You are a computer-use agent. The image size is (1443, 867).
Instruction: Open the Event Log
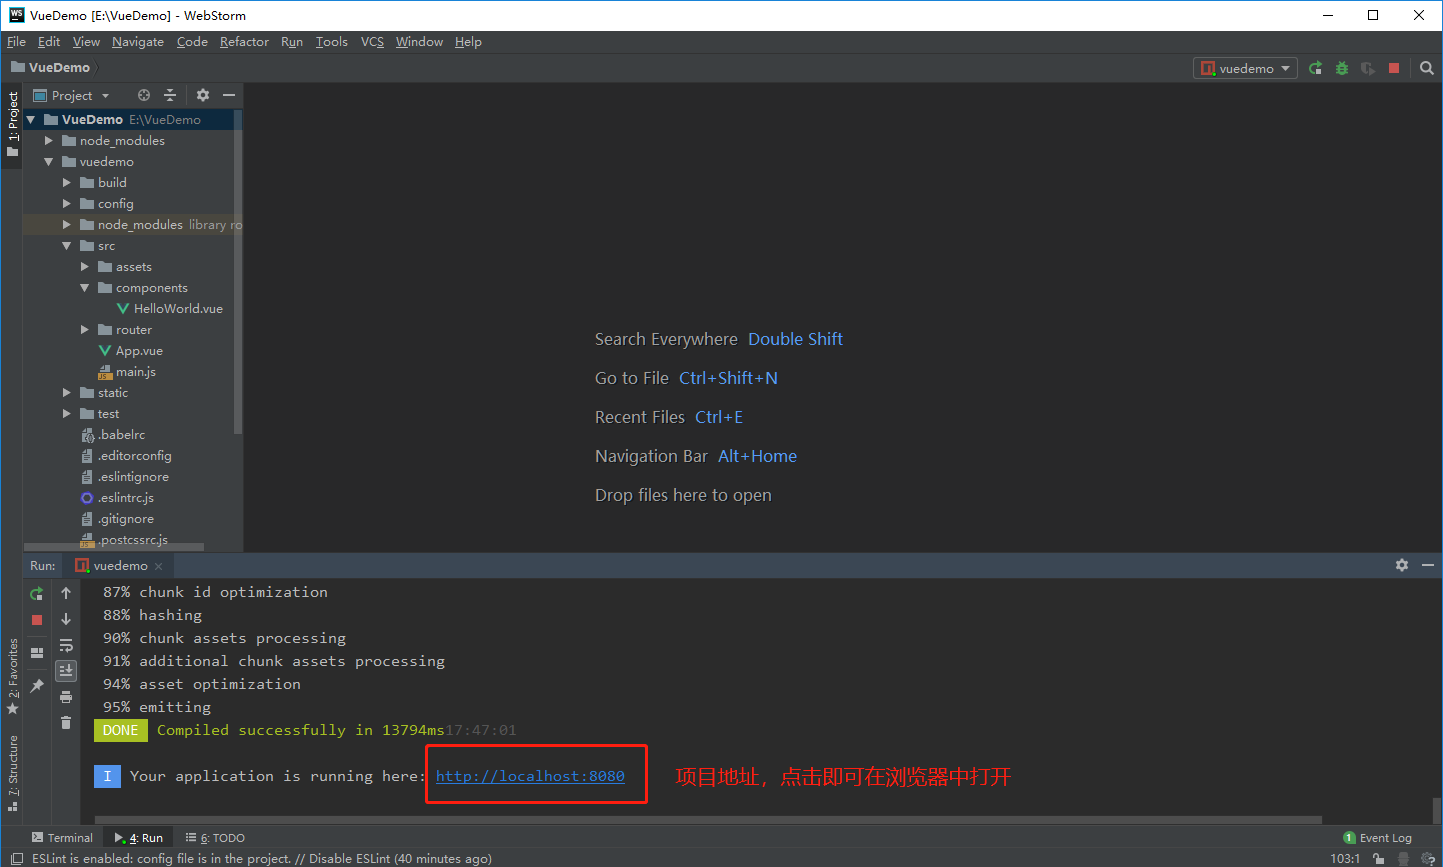[x=1377, y=838]
